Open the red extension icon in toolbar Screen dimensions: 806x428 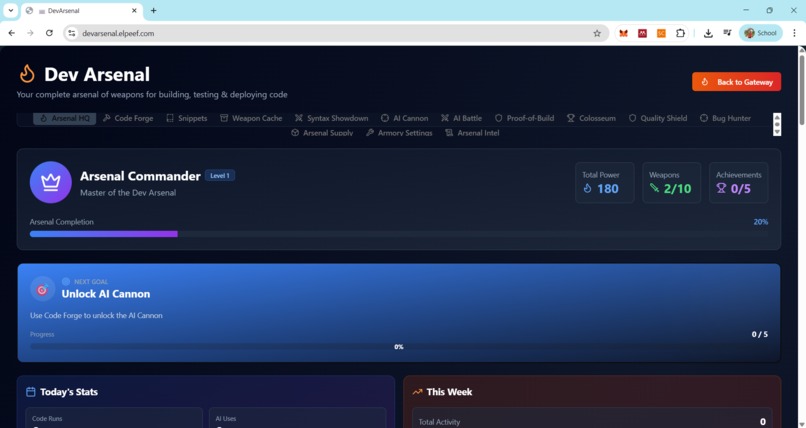pos(642,33)
